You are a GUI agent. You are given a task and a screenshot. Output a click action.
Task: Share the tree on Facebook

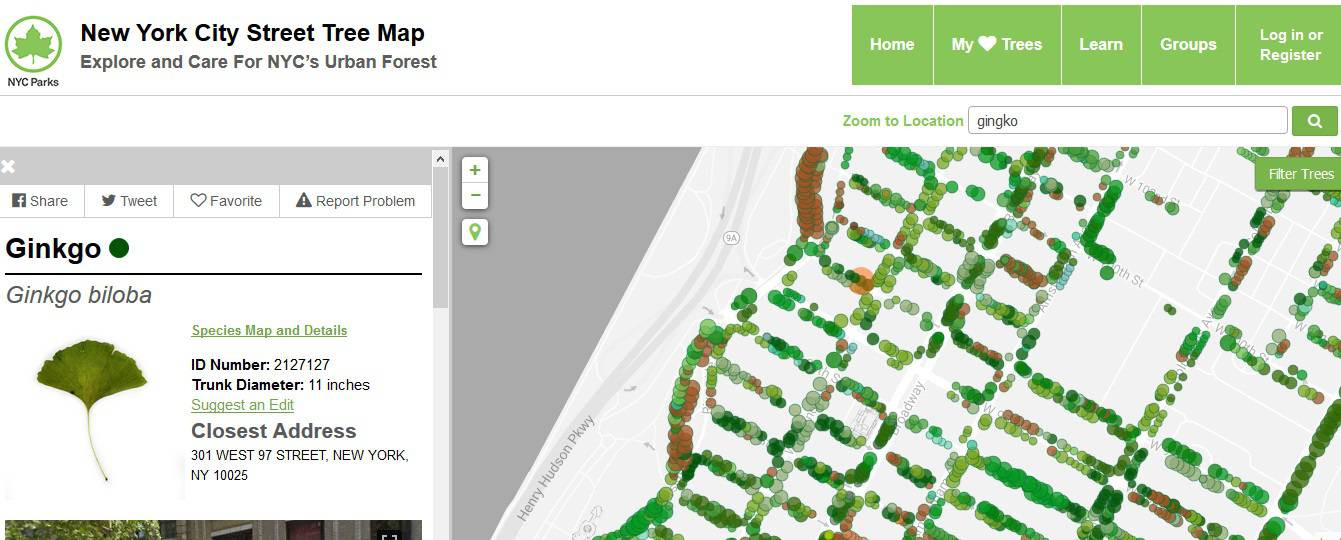pos(41,200)
